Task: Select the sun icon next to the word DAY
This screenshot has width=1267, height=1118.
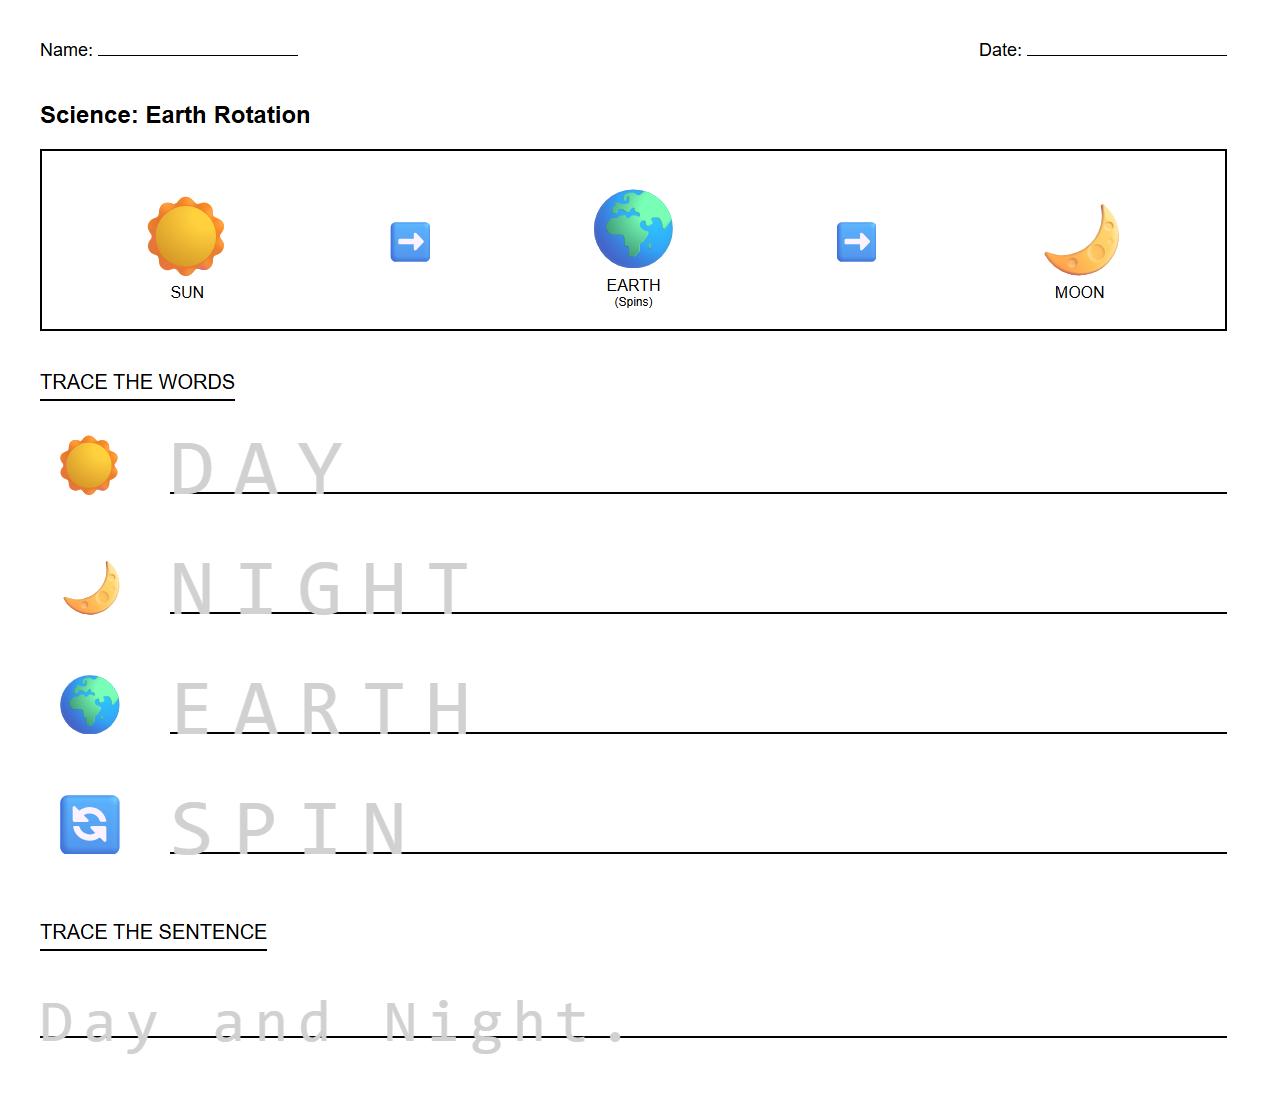Action: click(90, 464)
